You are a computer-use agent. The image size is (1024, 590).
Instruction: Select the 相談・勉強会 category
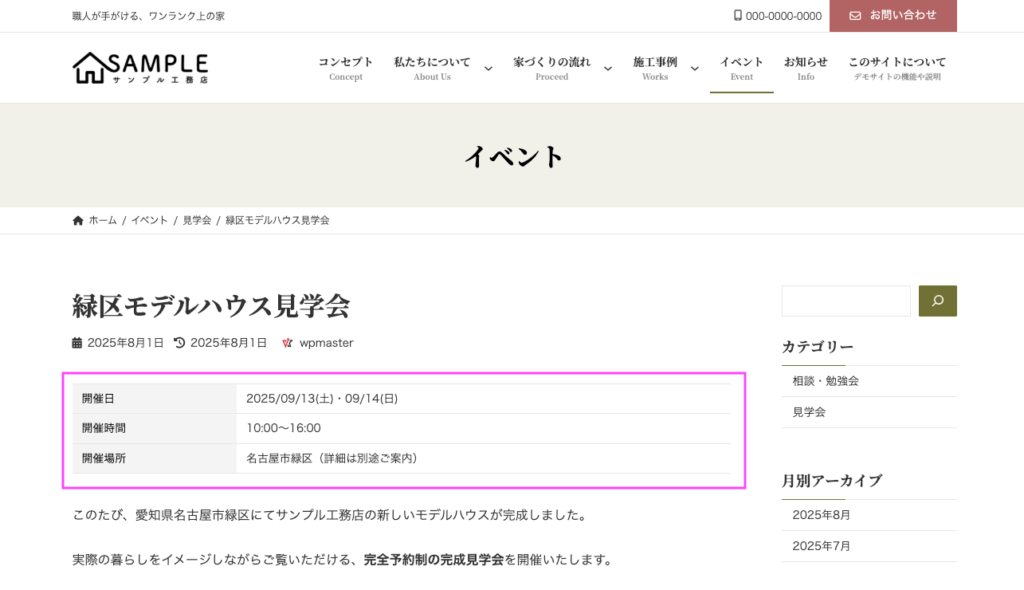pyautogui.click(x=825, y=381)
